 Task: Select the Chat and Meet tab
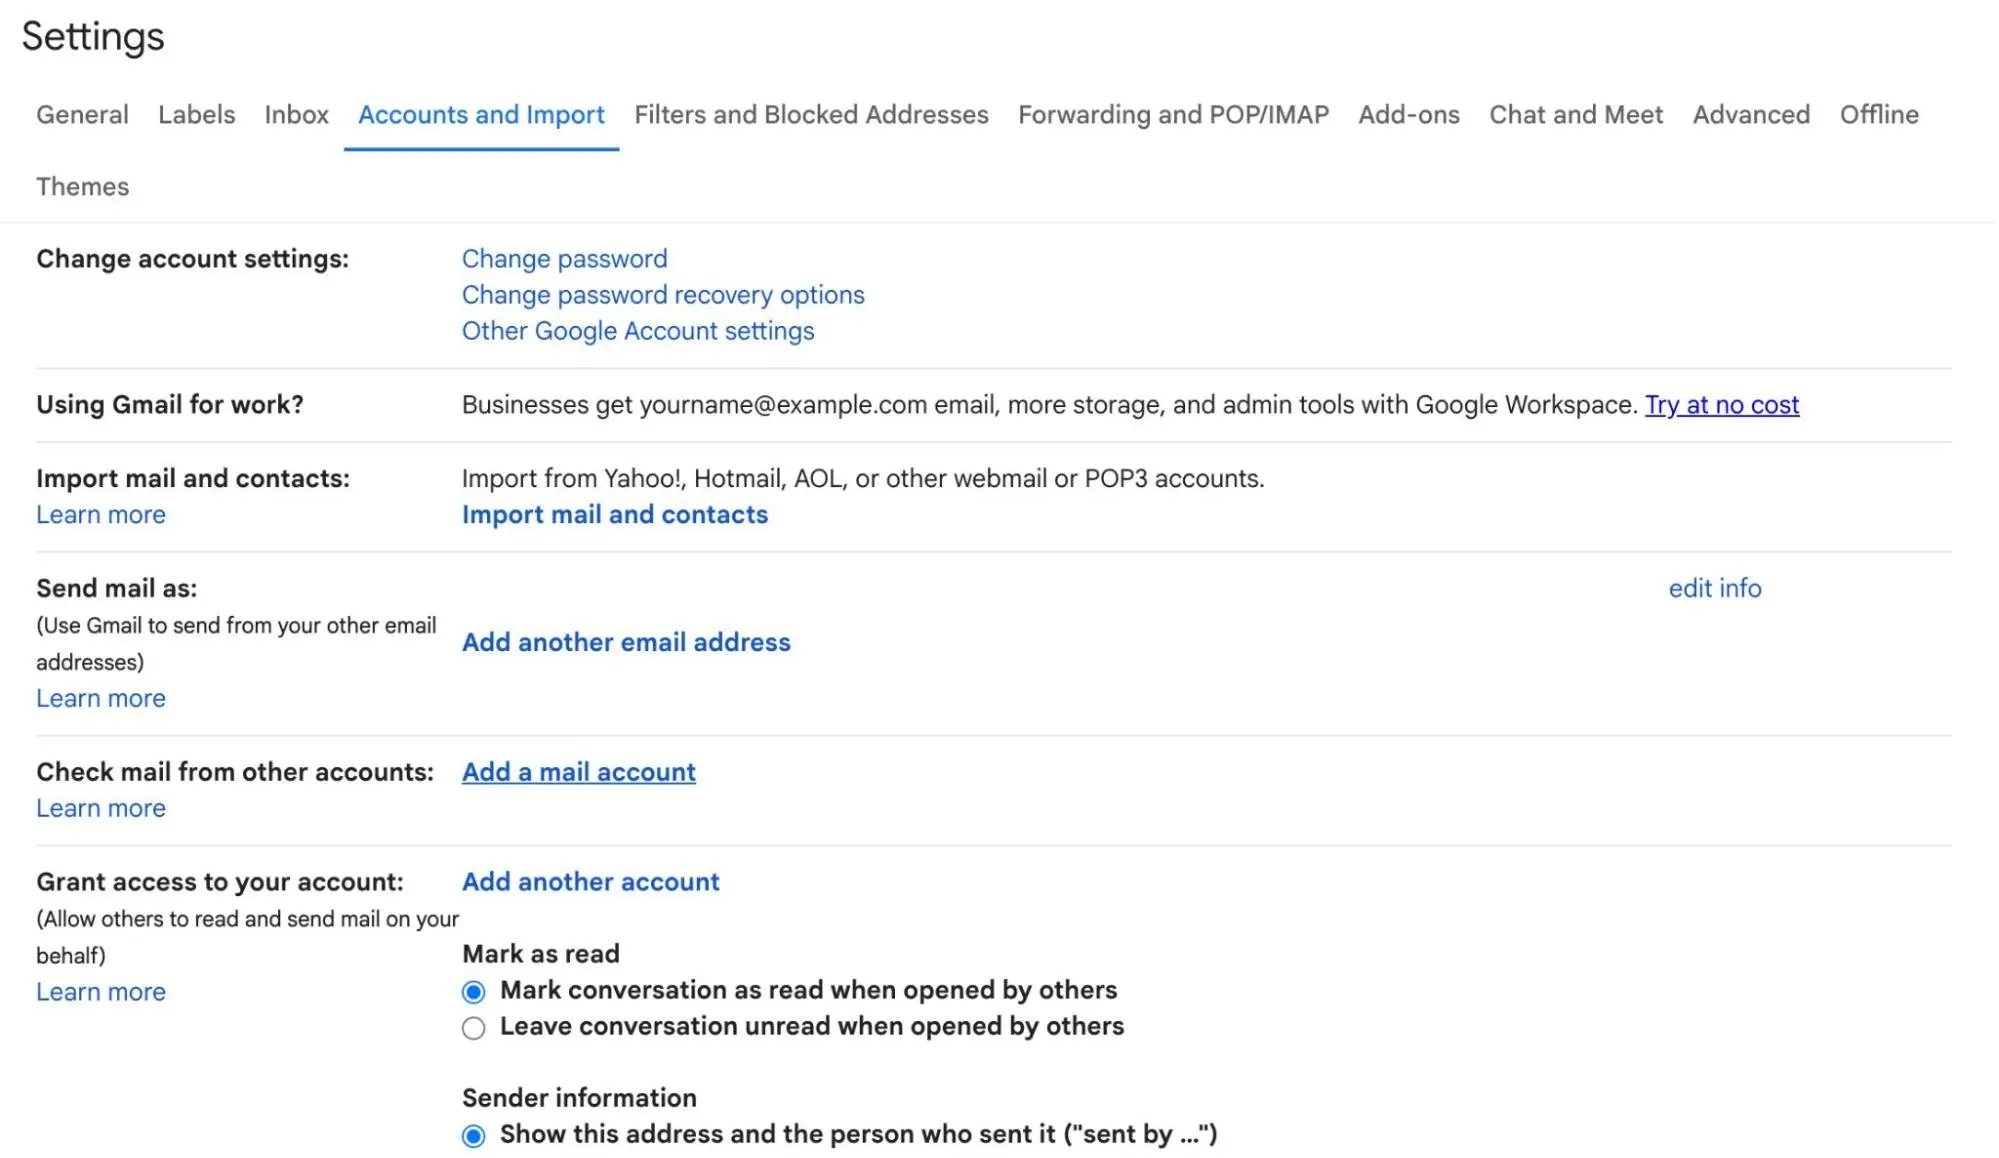click(x=1575, y=115)
